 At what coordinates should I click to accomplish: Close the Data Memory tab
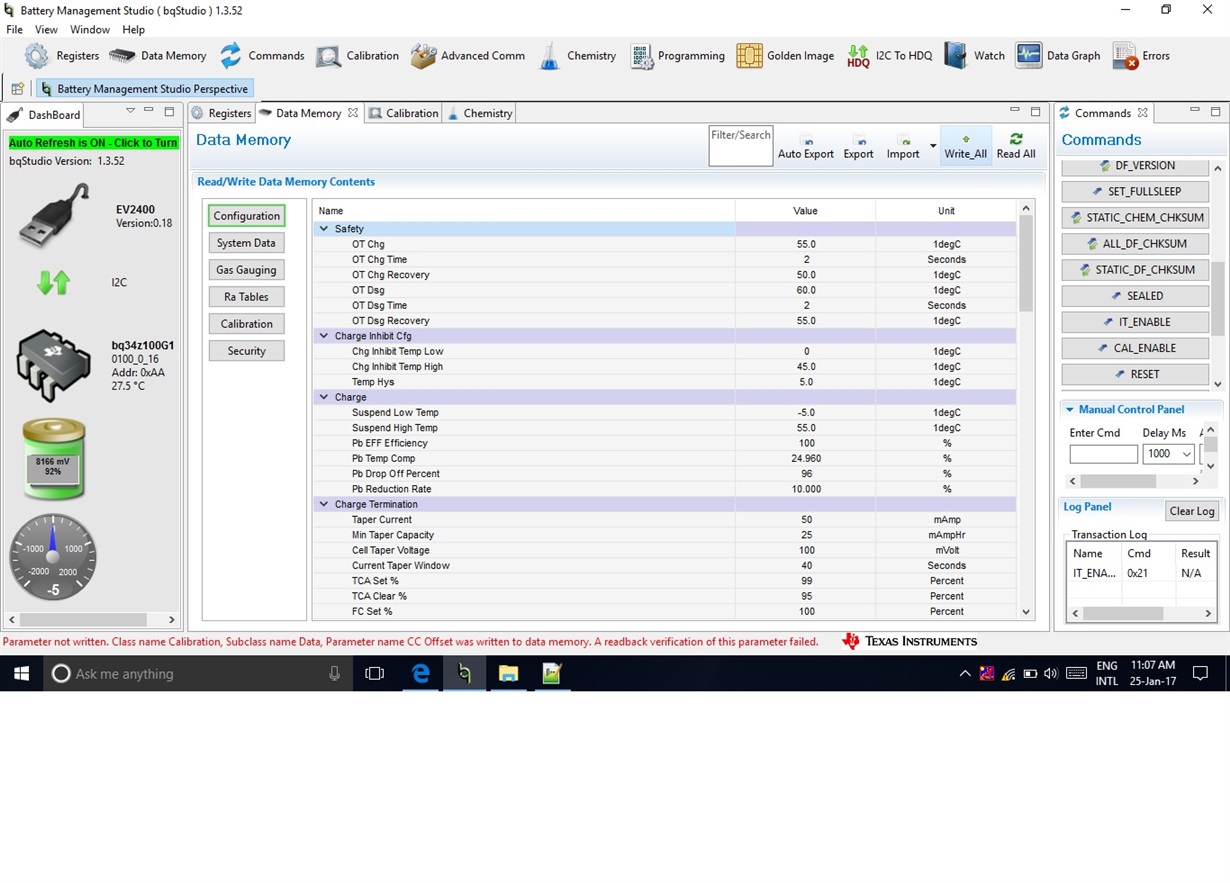(352, 113)
